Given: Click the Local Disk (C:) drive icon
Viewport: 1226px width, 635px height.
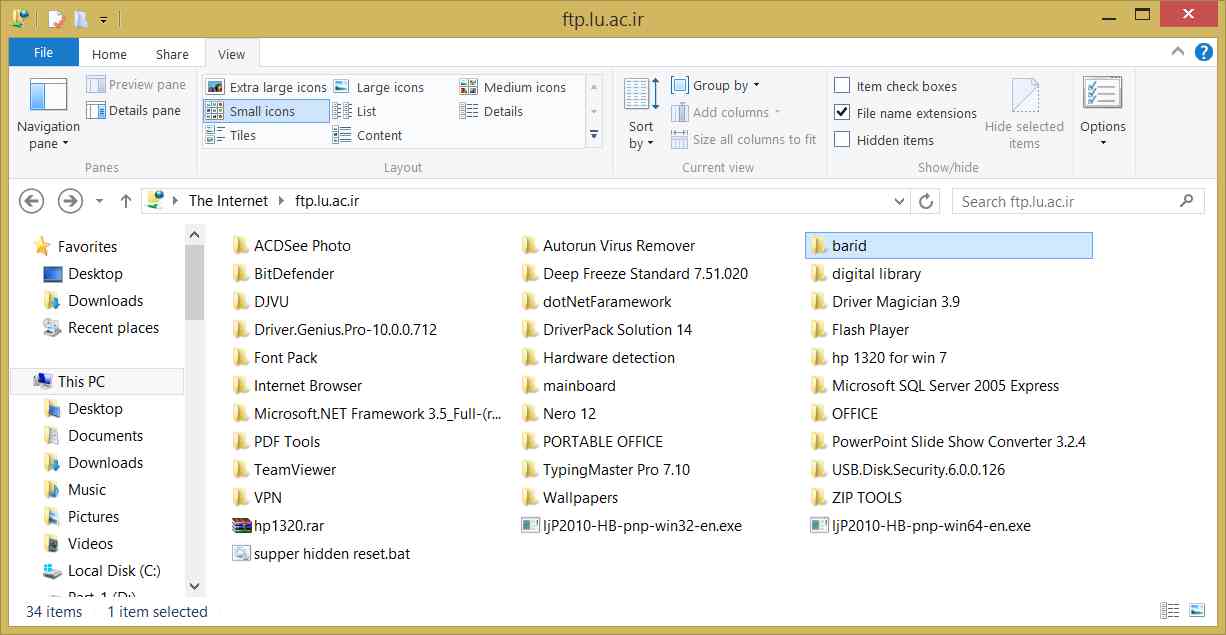Looking at the screenshot, I should (x=53, y=571).
